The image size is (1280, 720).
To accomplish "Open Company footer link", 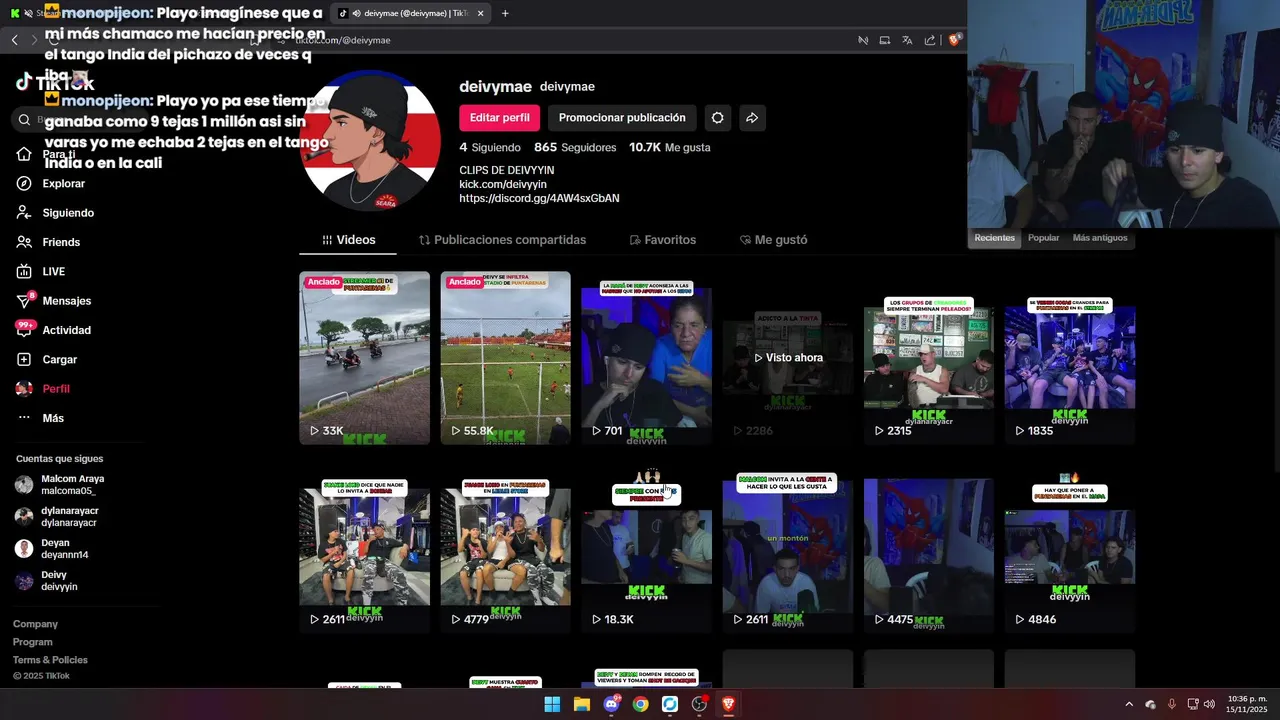I will tap(35, 624).
